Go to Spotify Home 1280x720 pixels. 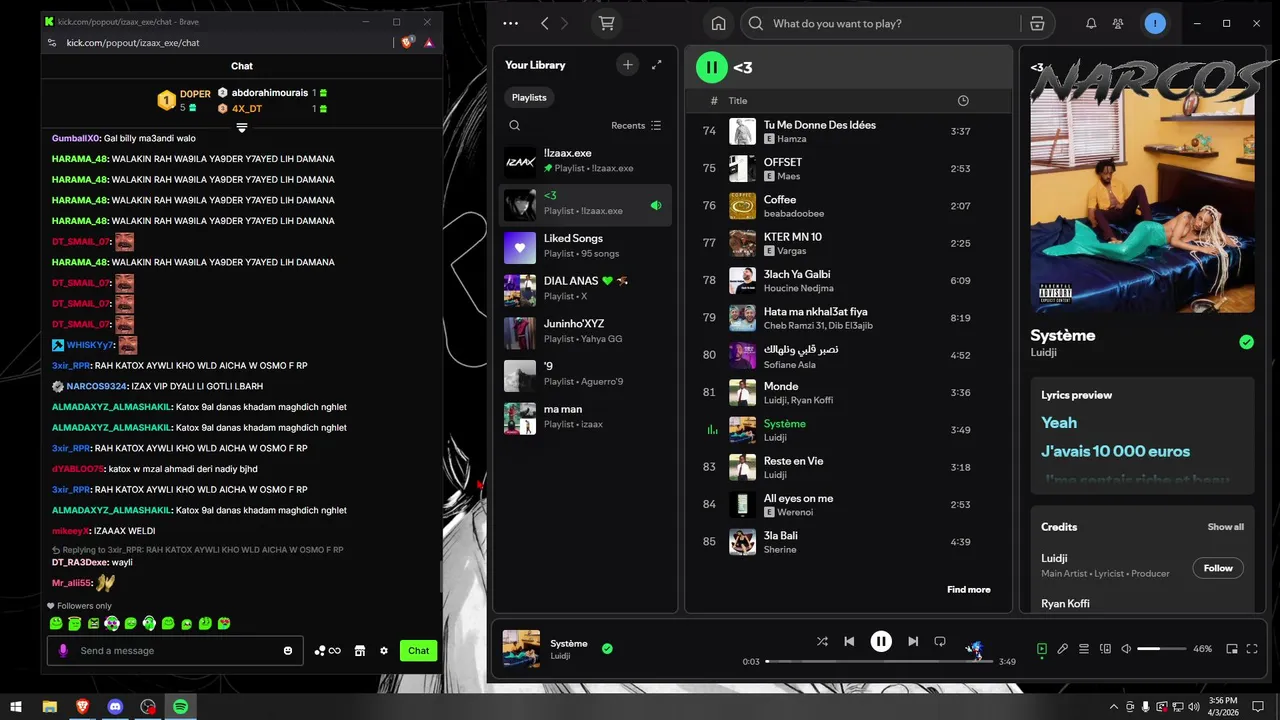[x=718, y=23]
